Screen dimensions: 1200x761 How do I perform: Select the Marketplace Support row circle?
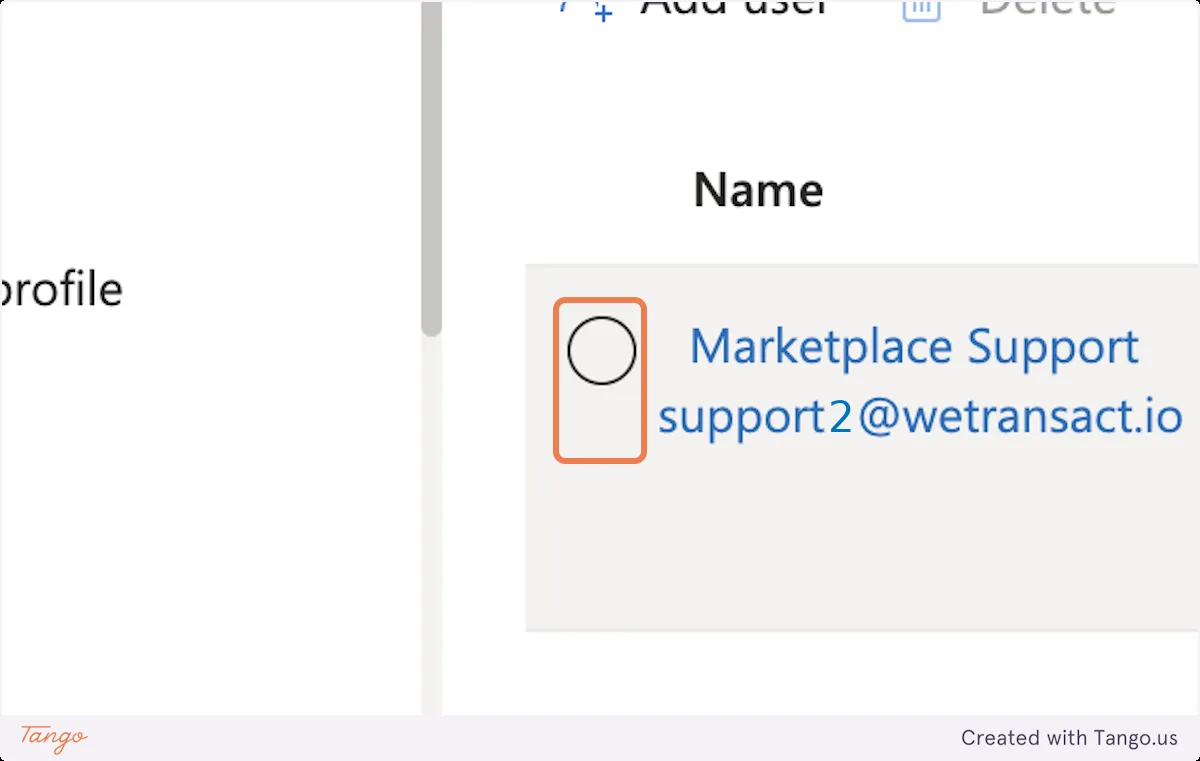tap(601, 351)
